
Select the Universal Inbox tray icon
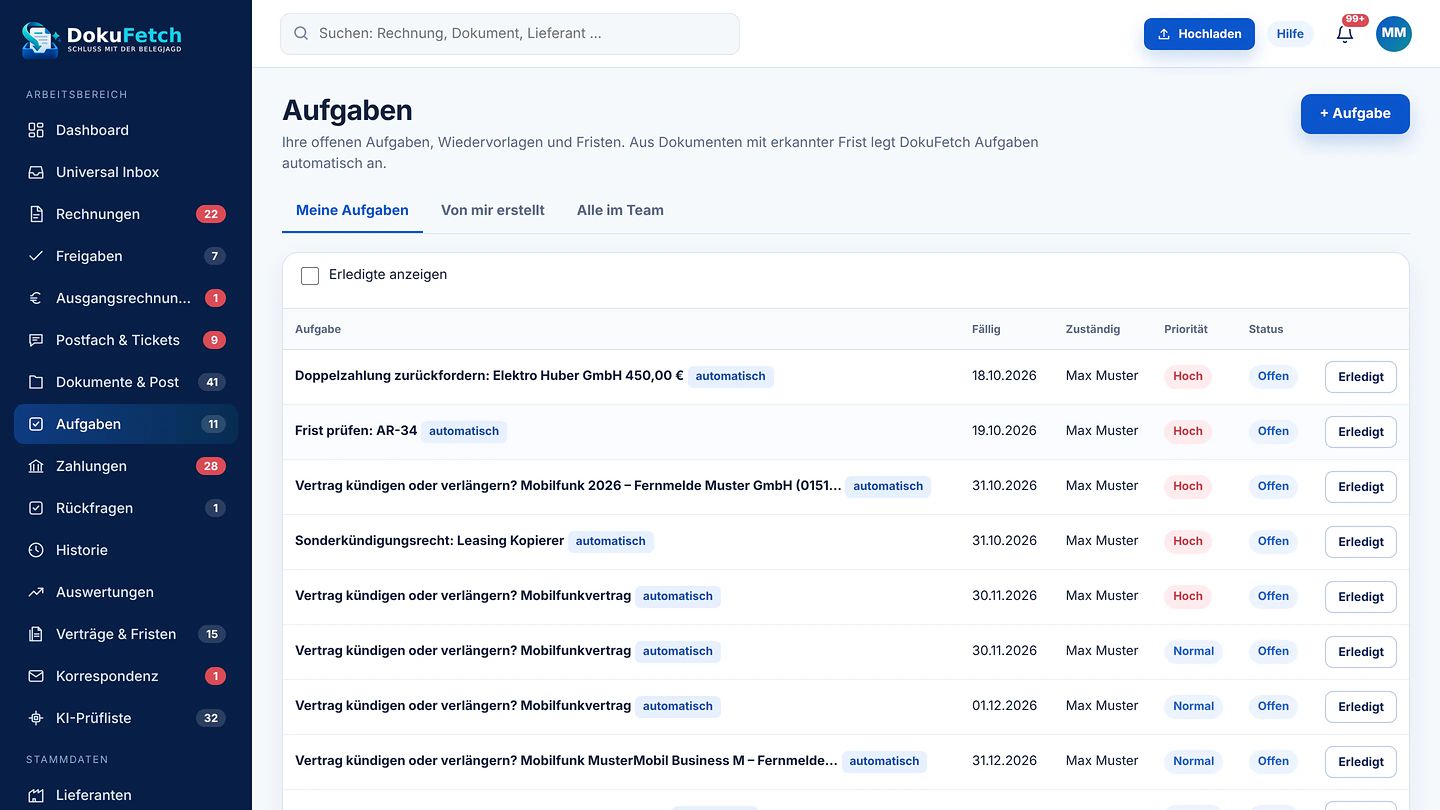(x=36, y=172)
